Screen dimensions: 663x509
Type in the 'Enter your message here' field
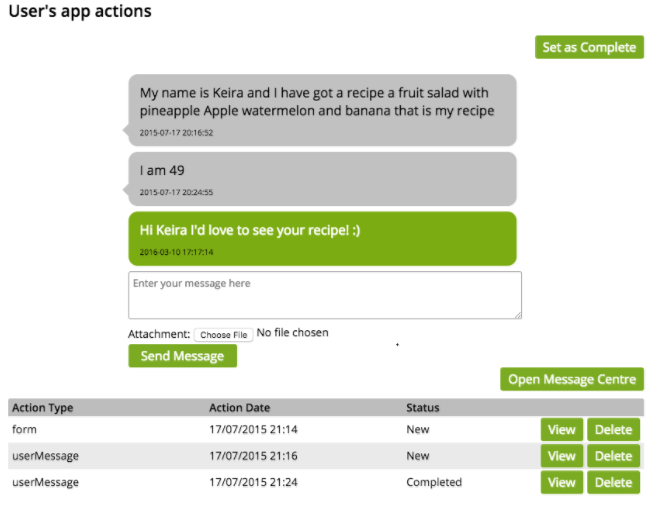[x=325, y=295]
